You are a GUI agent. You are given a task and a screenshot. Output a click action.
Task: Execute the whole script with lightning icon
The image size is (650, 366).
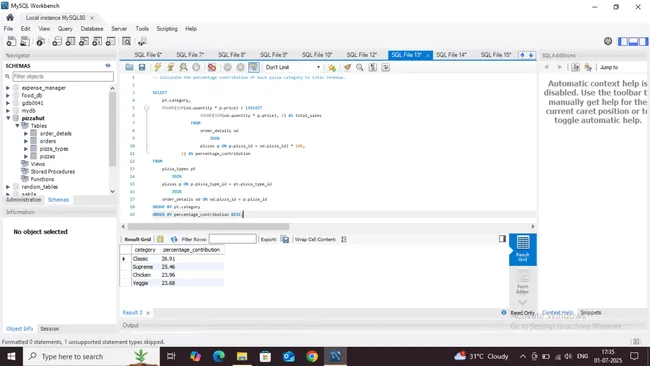click(x=158, y=67)
